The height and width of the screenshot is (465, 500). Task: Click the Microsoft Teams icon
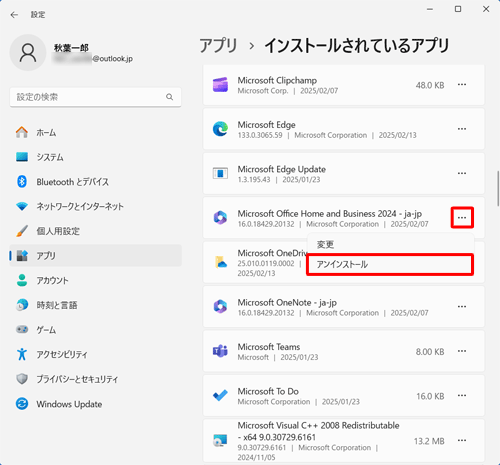pos(220,351)
